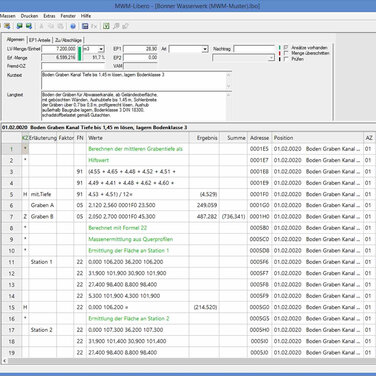Click the Nachtrag input field
376x376 pixels.
[254, 49]
